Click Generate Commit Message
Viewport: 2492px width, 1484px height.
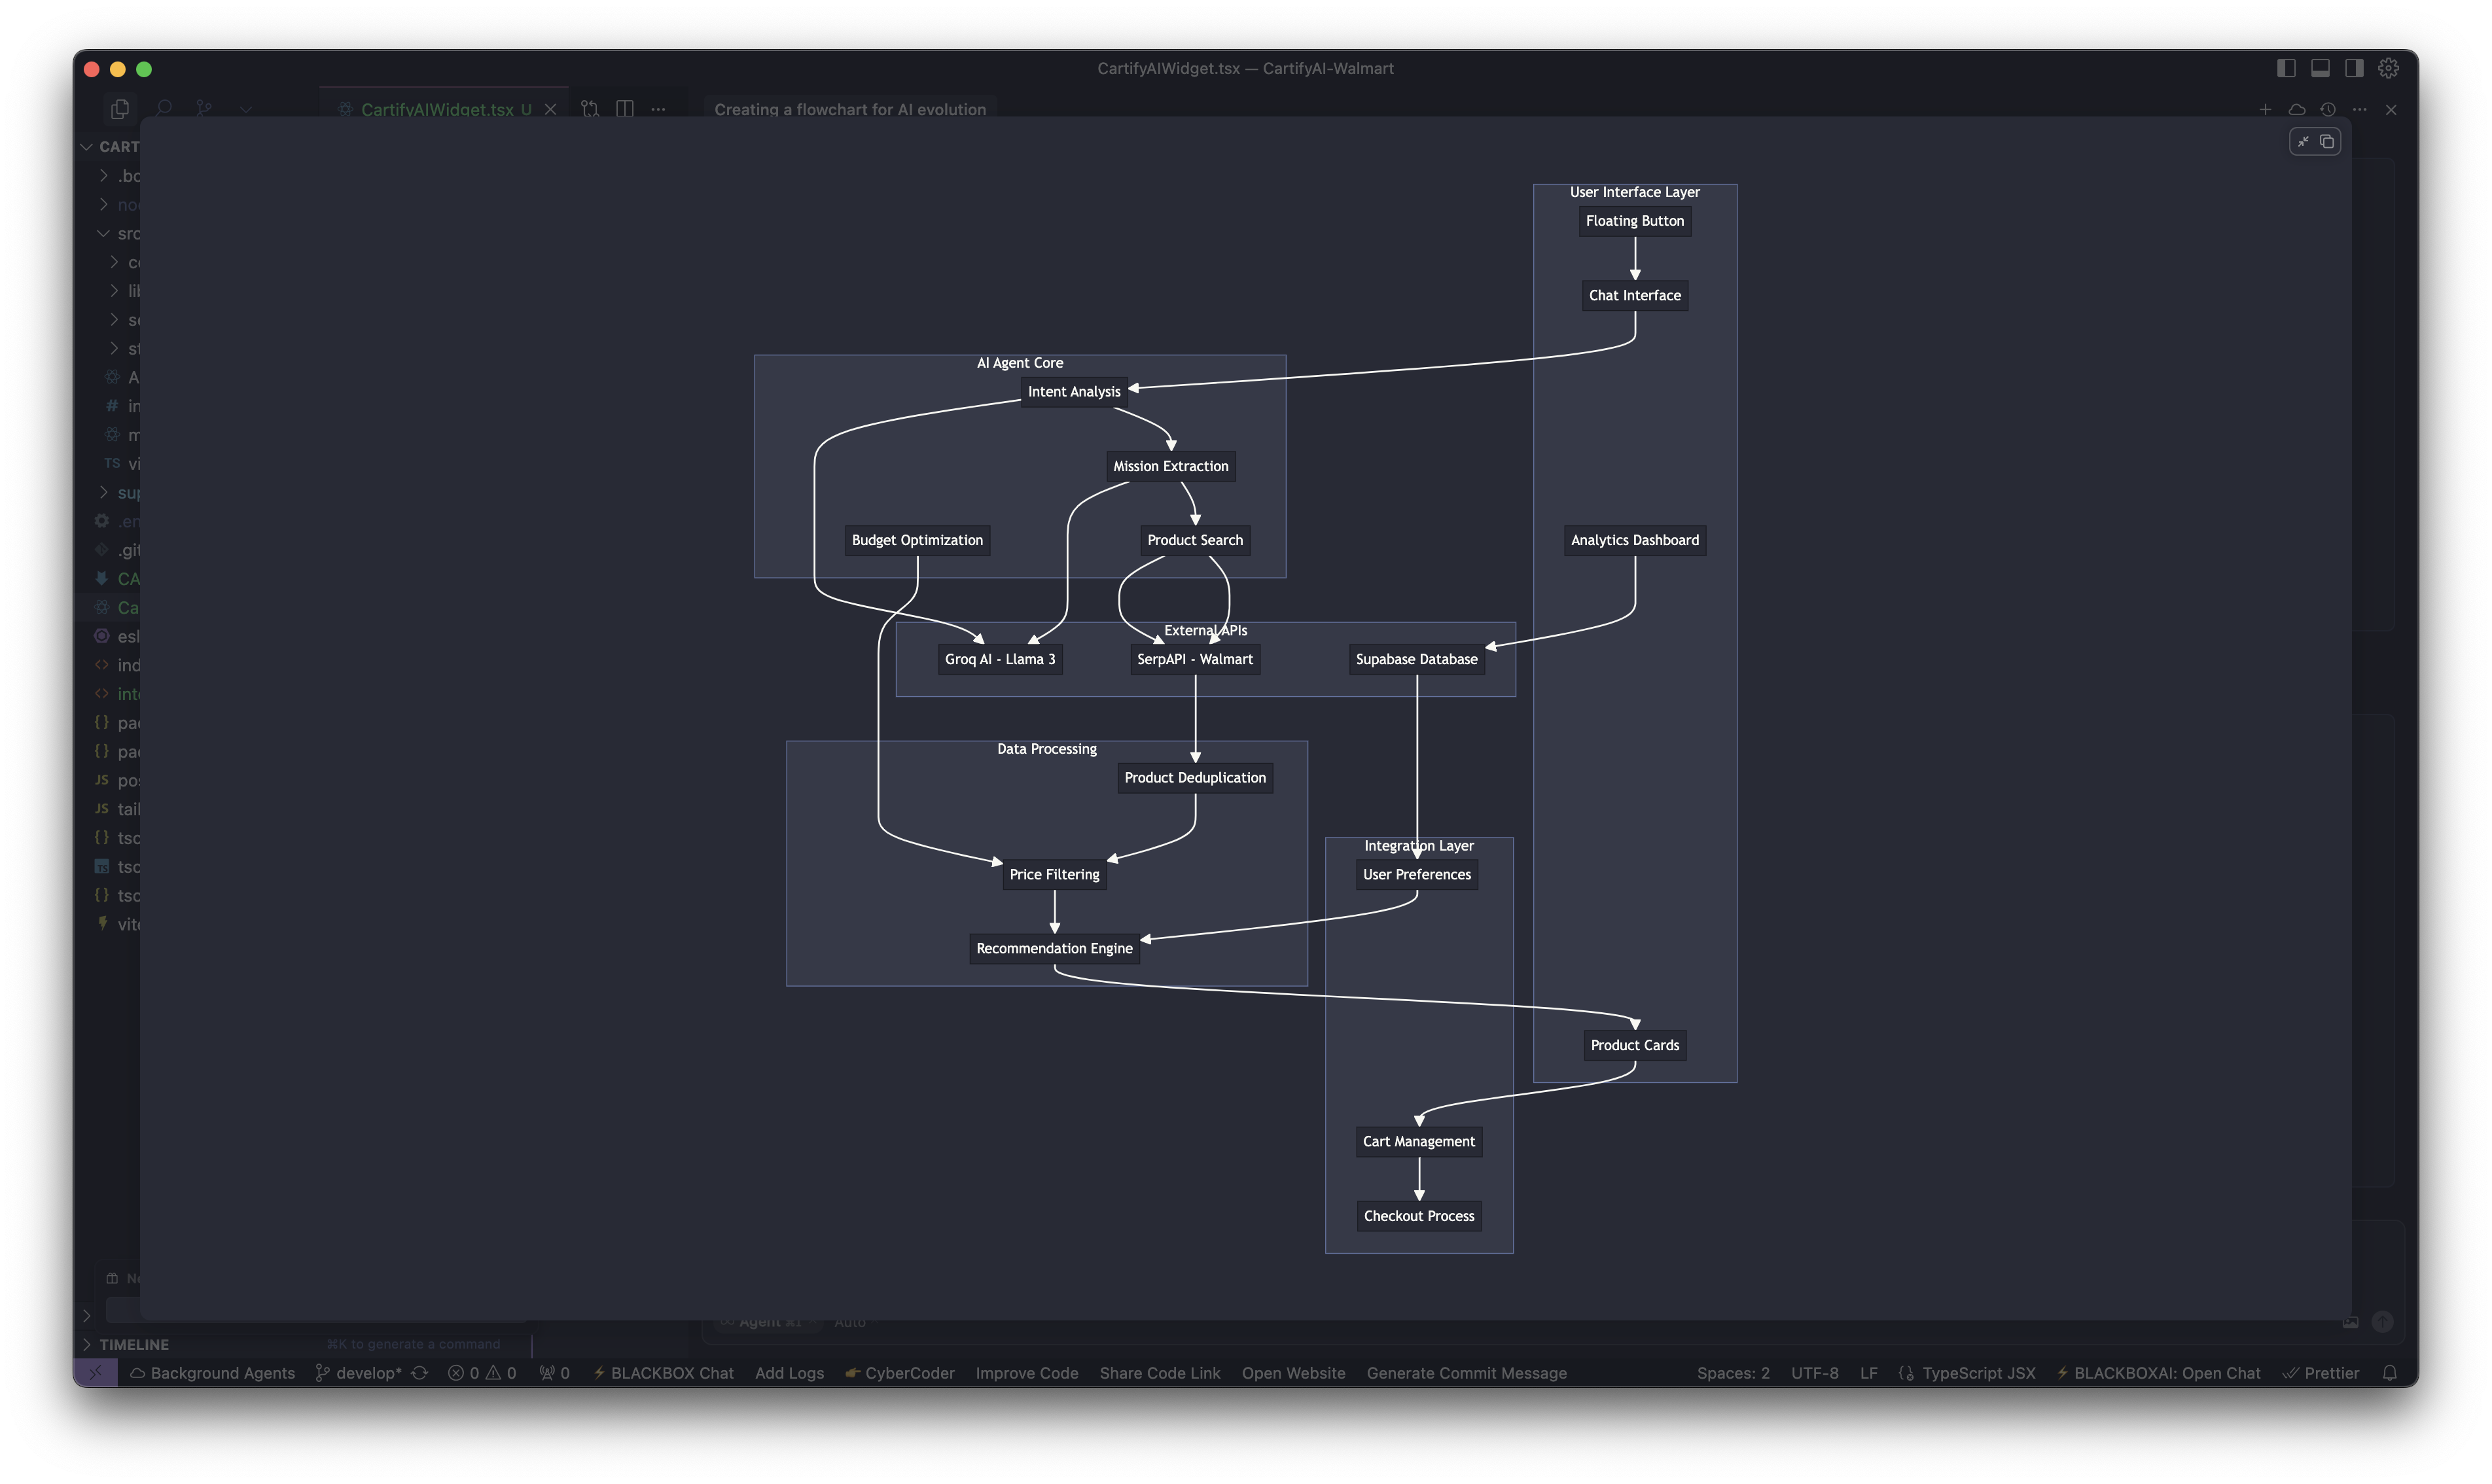pyautogui.click(x=1466, y=1373)
